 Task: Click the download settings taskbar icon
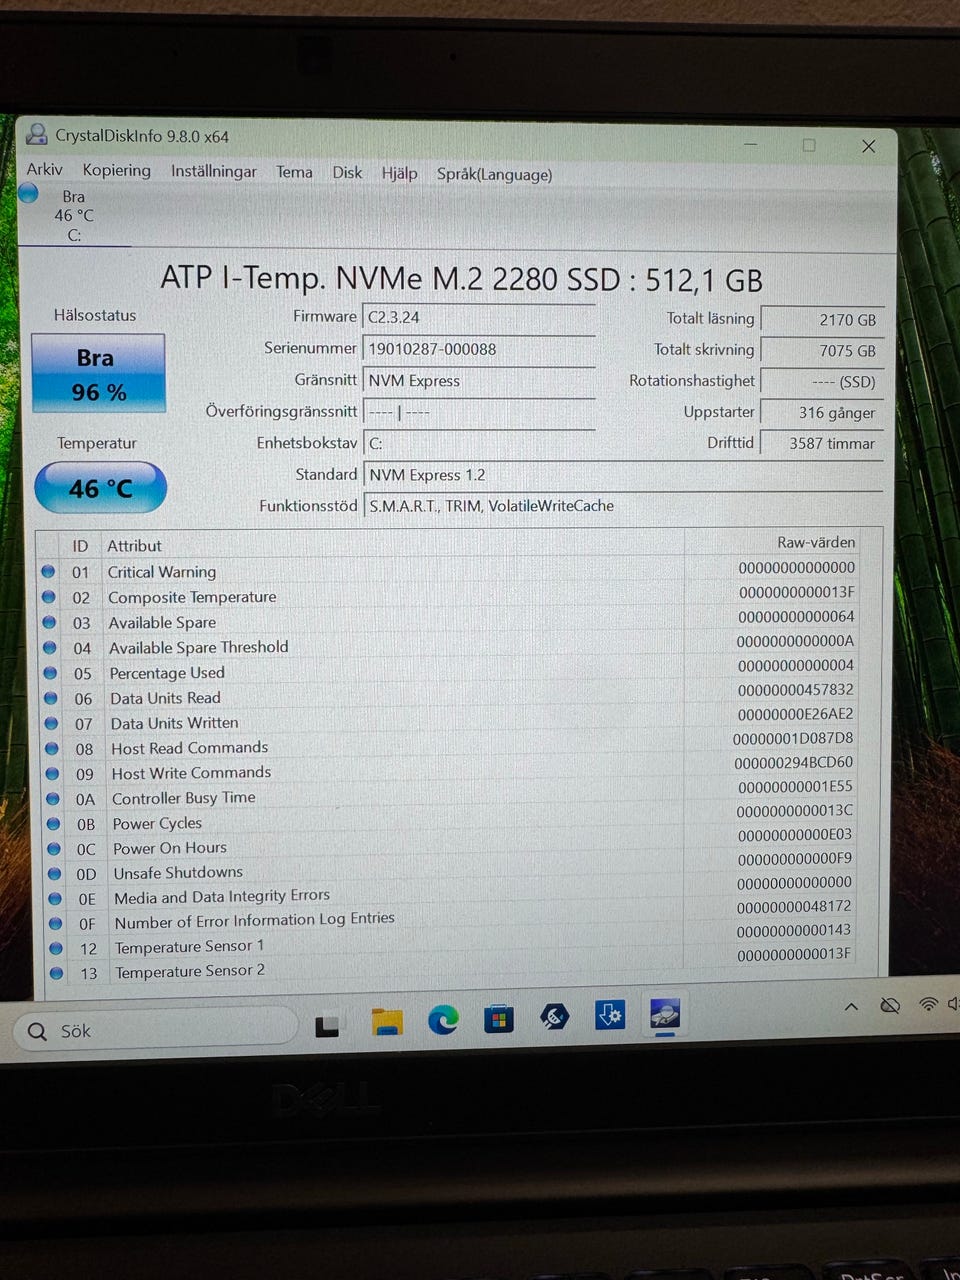609,1016
